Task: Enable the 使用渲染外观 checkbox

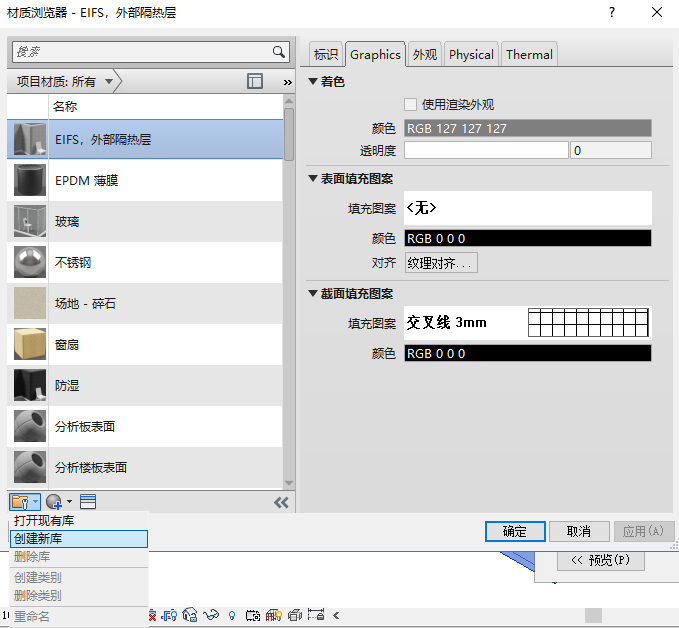Action: point(410,104)
